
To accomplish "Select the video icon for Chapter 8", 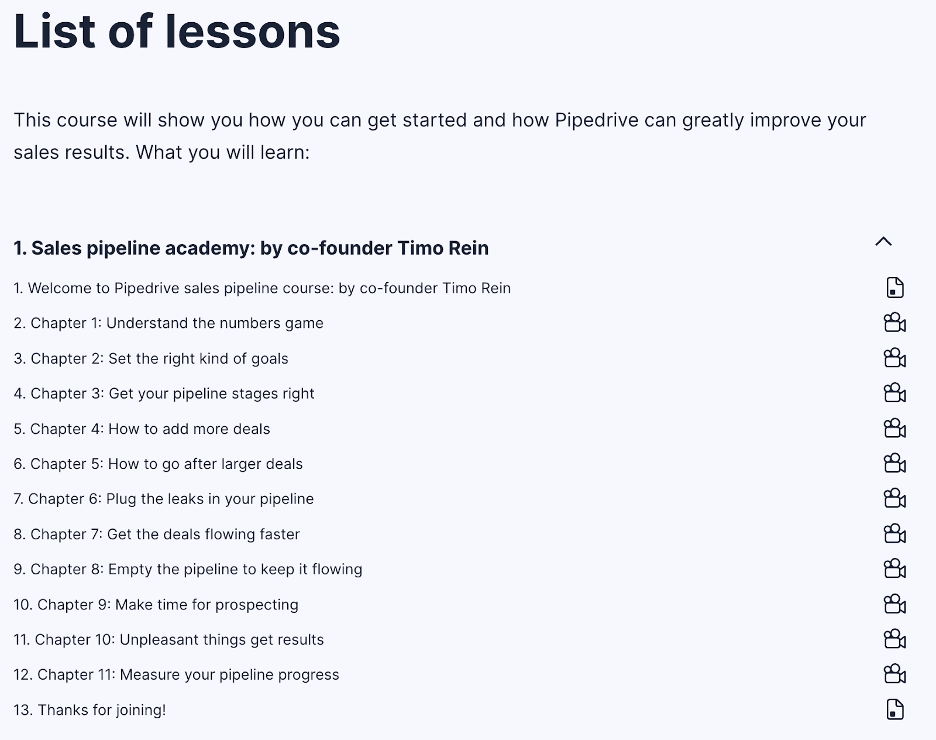I will point(893,568).
